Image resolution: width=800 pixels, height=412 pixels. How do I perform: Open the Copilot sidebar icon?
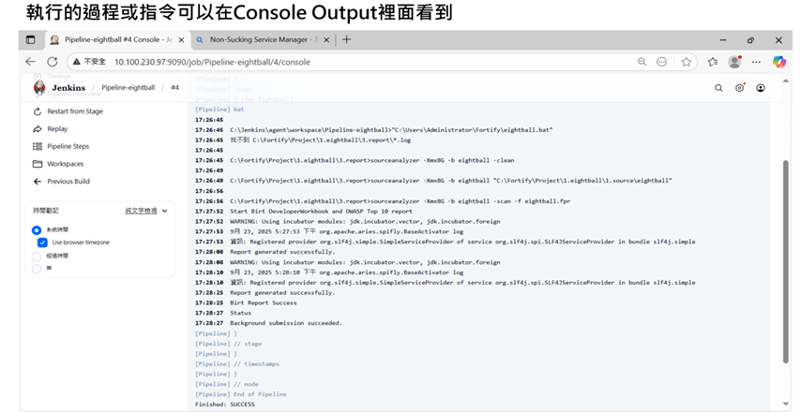(779, 62)
